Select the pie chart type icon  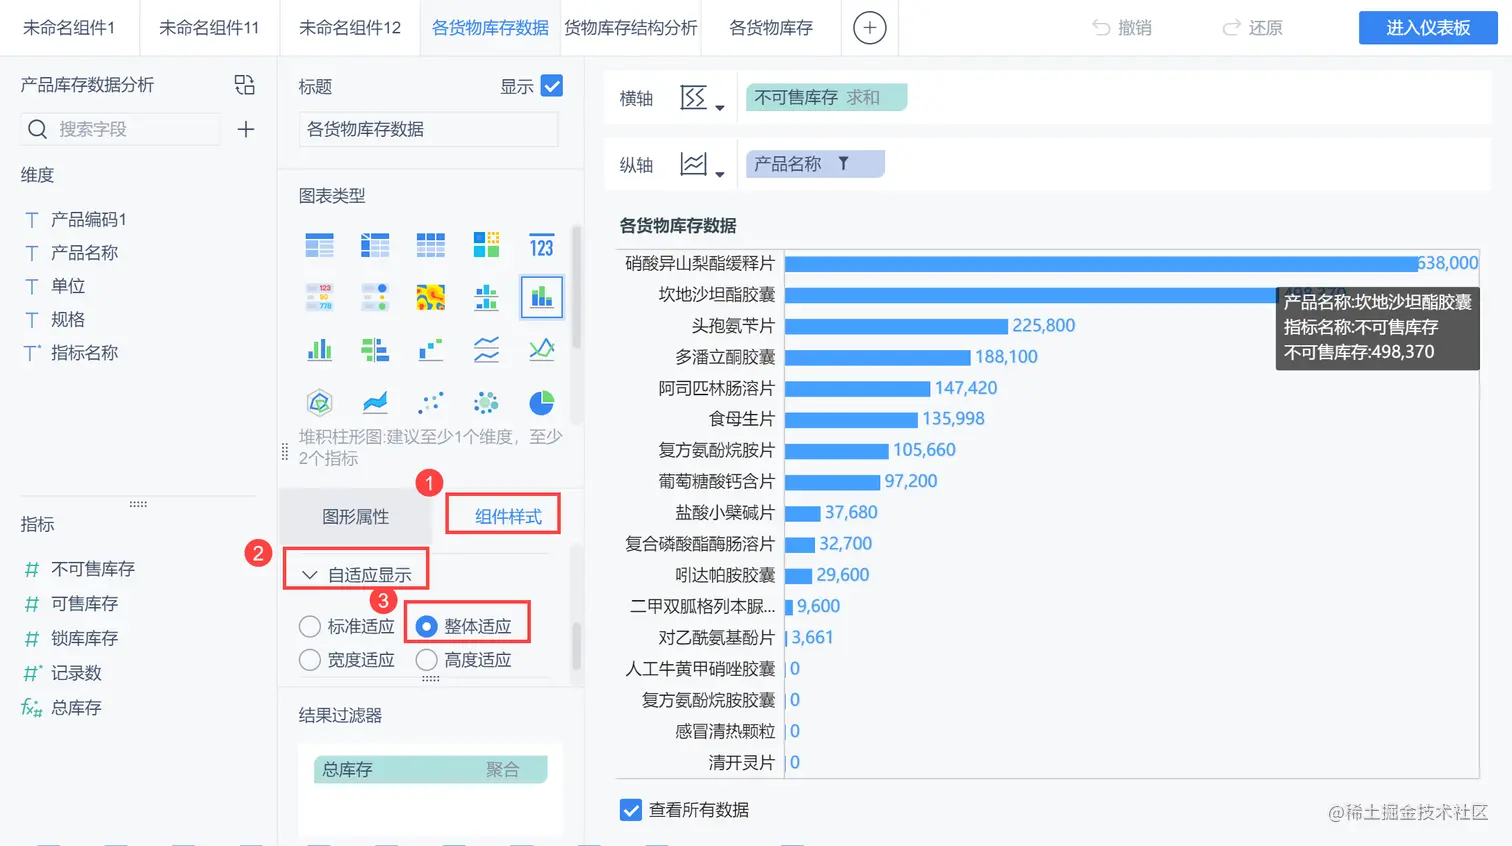click(541, 402)
